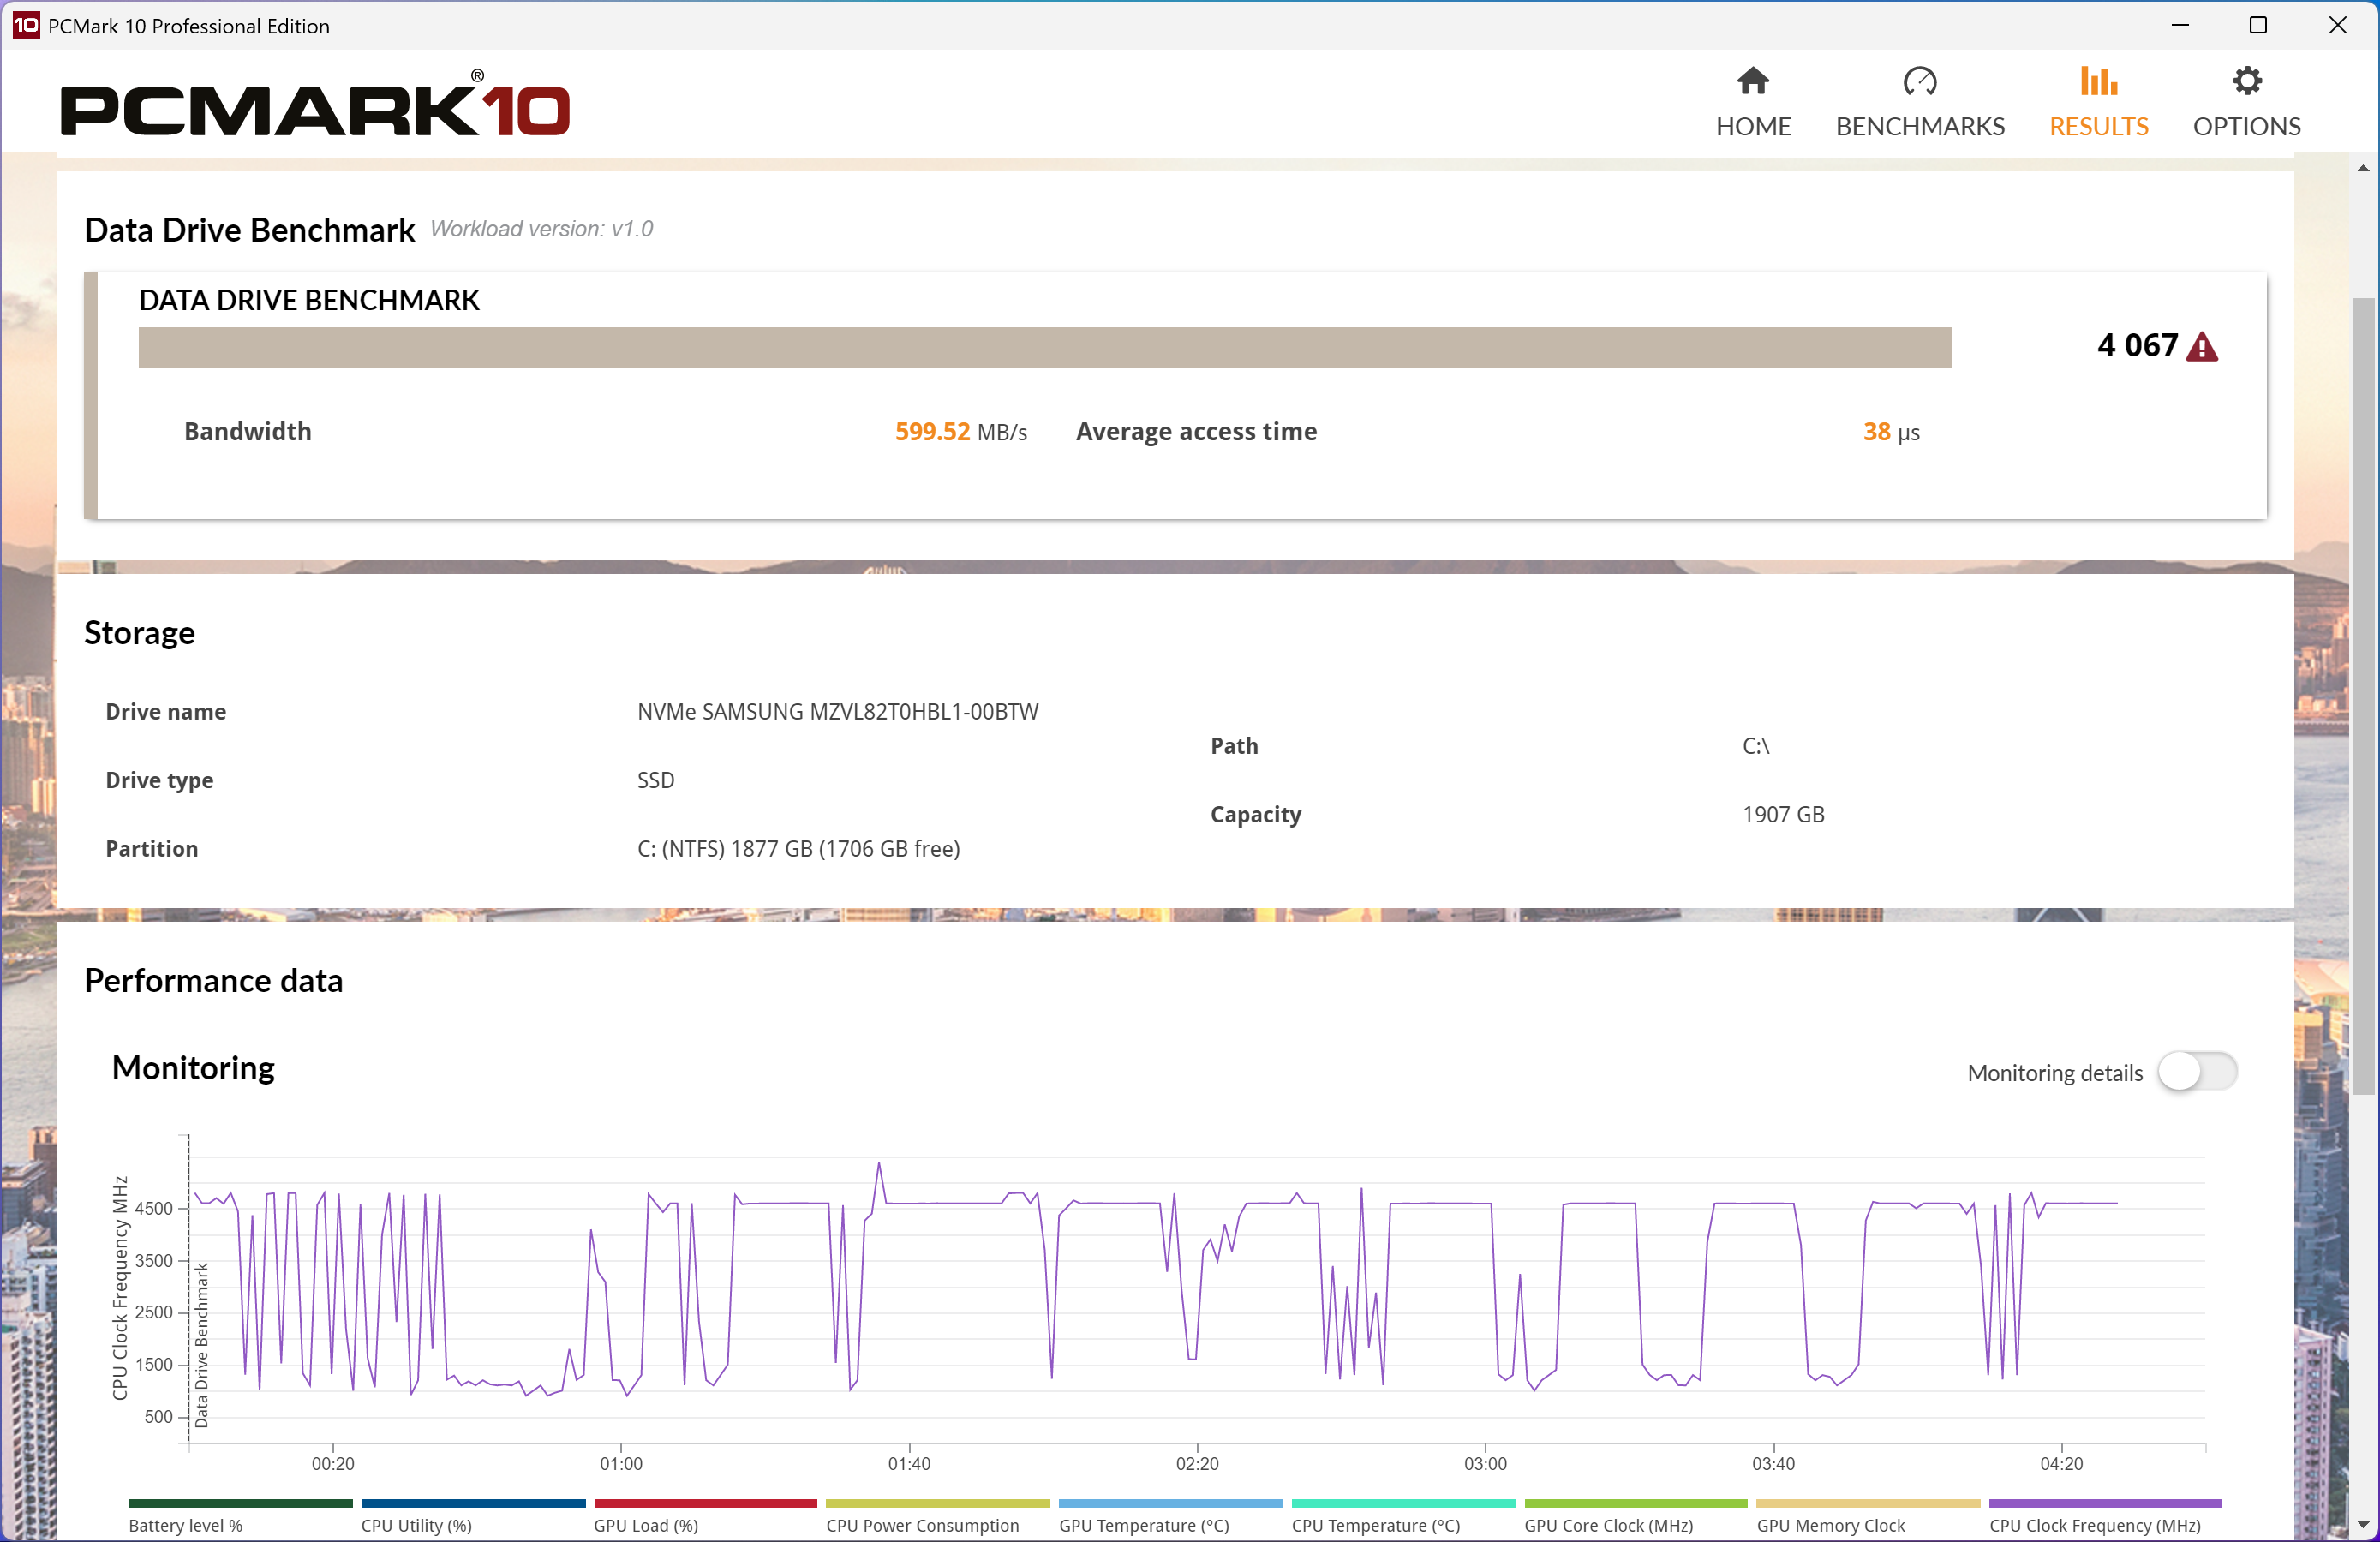2380x1542 pixels.
Task: Click the GPU Memory Clock legend swatch
Action: 1867,1503
